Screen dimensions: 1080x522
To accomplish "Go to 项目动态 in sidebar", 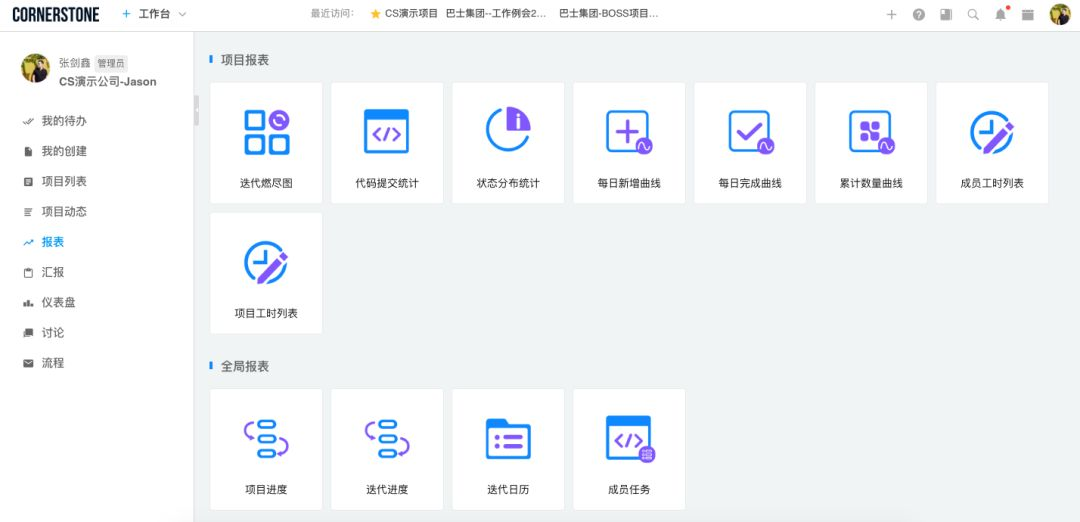I will (64, 211).
